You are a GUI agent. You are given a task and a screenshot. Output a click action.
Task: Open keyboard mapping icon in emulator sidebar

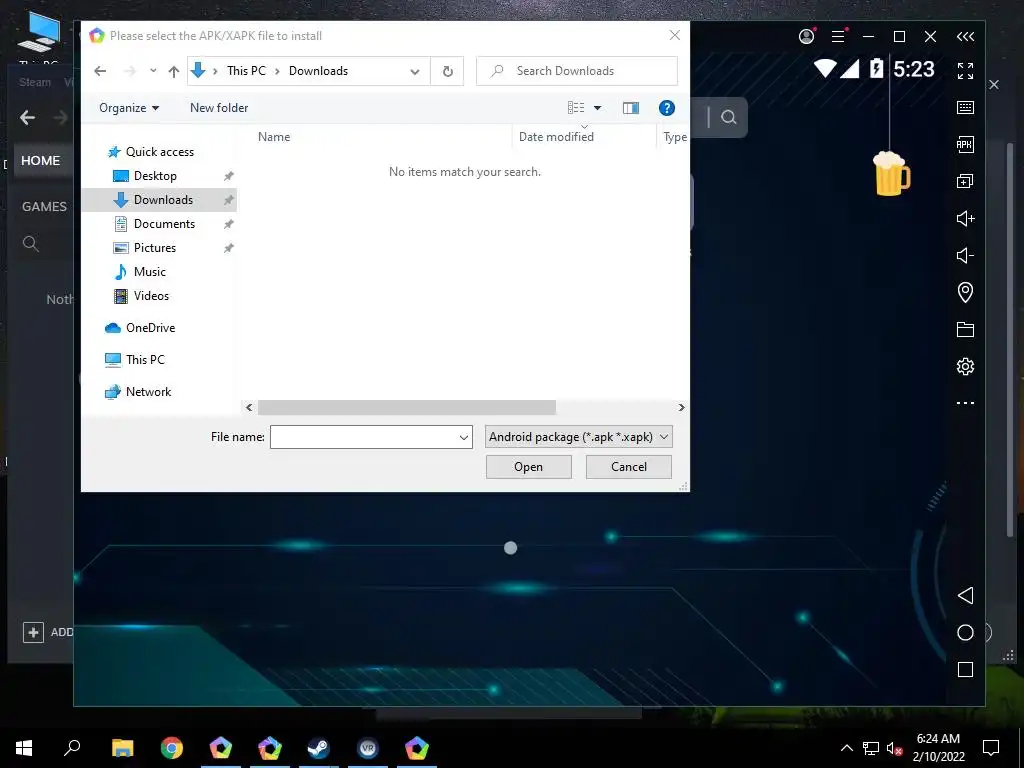[x=965, y=108]
